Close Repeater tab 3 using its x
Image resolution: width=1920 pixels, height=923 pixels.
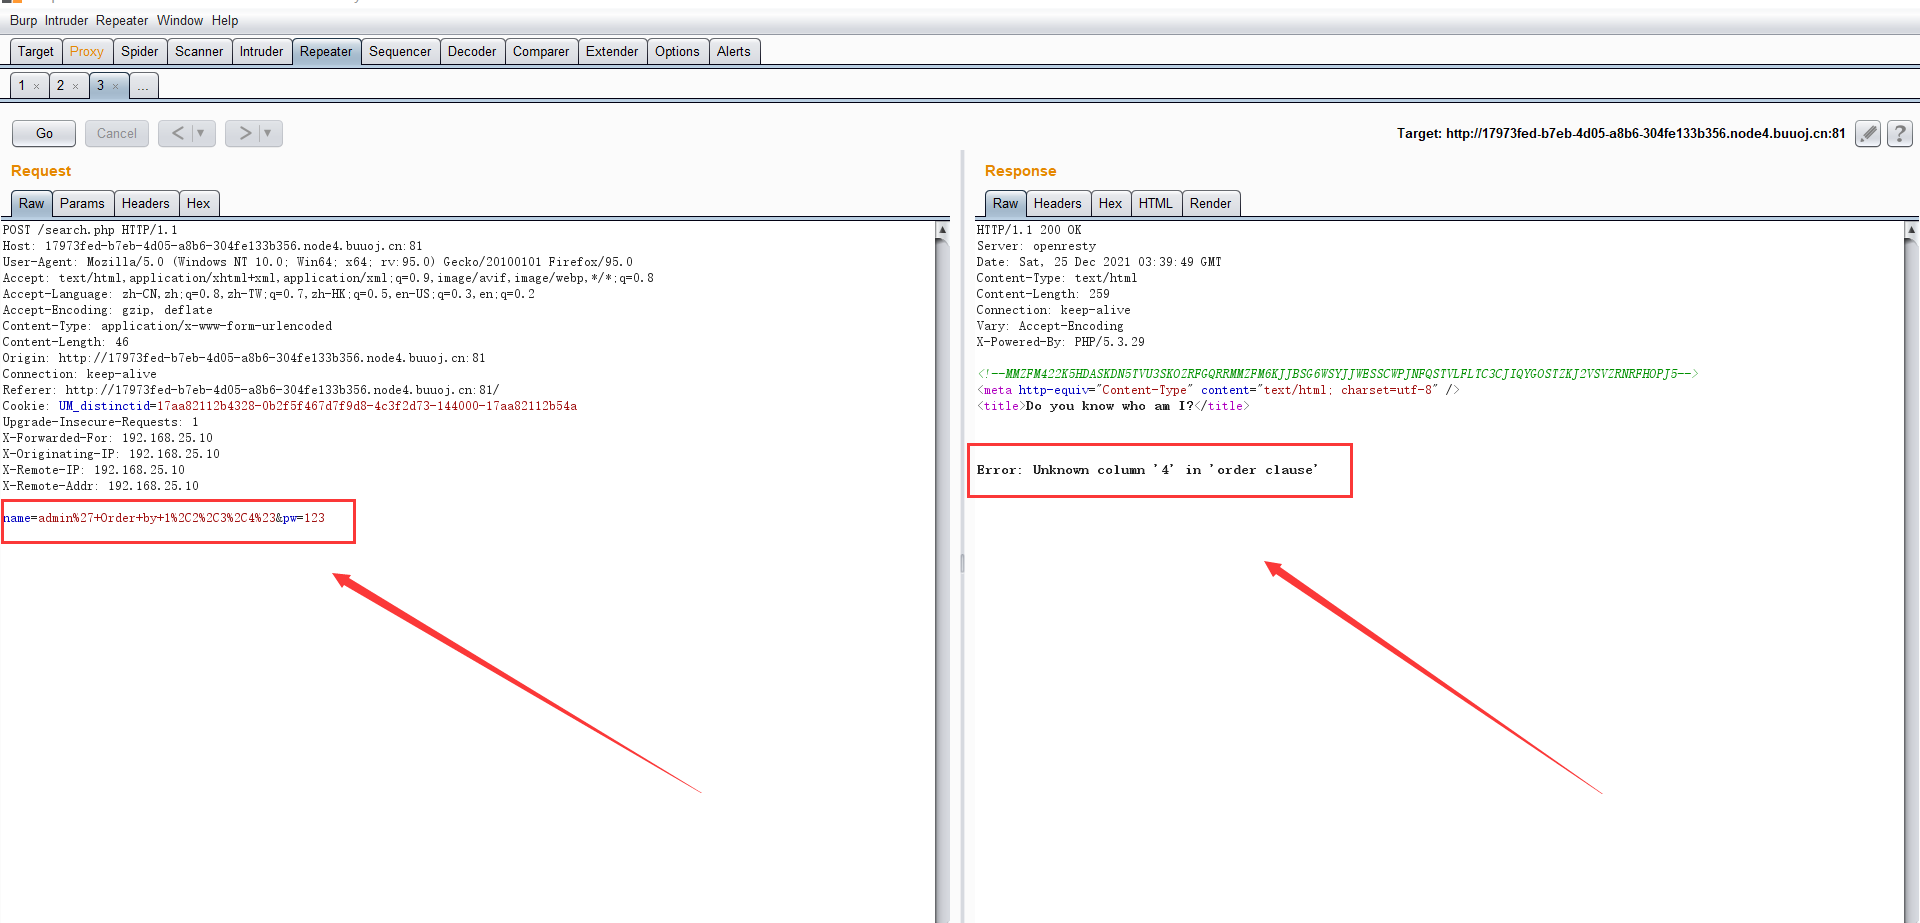[x=115, y=86]
